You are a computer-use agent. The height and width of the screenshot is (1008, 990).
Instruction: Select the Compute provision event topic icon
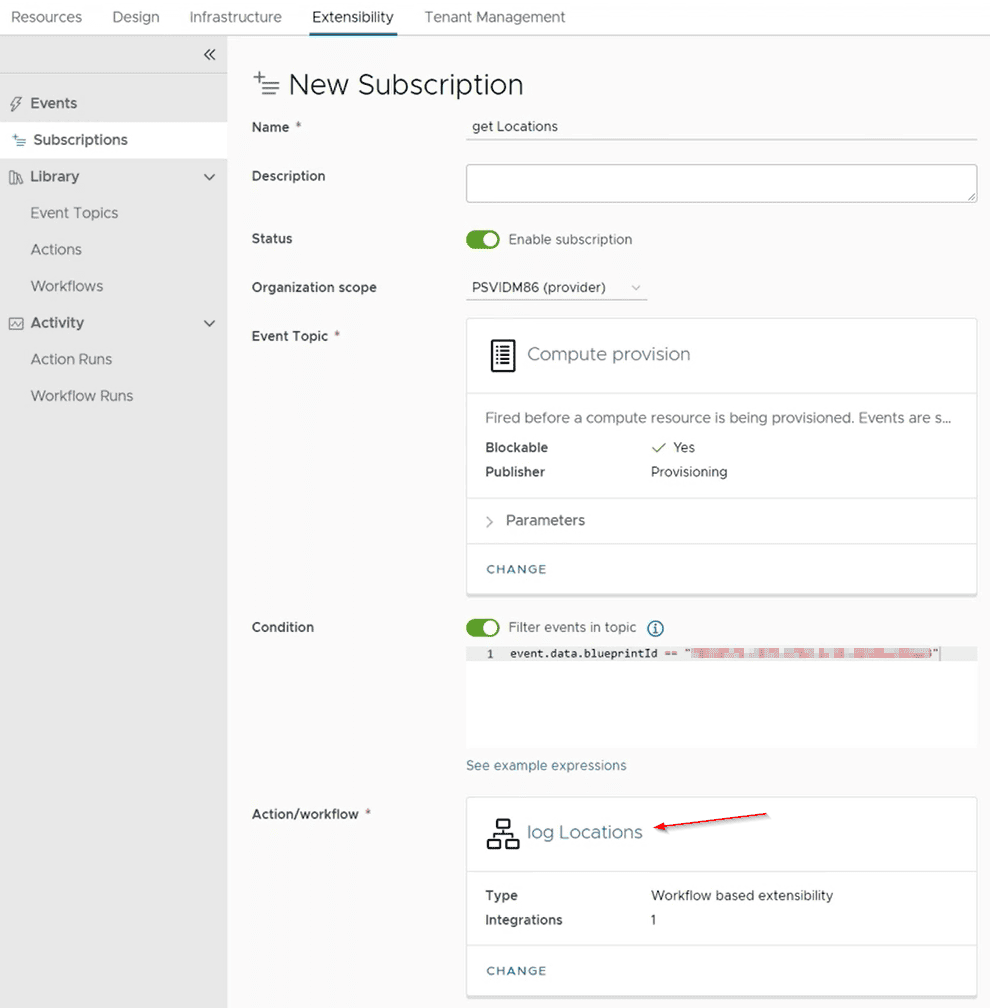[502, 355]
